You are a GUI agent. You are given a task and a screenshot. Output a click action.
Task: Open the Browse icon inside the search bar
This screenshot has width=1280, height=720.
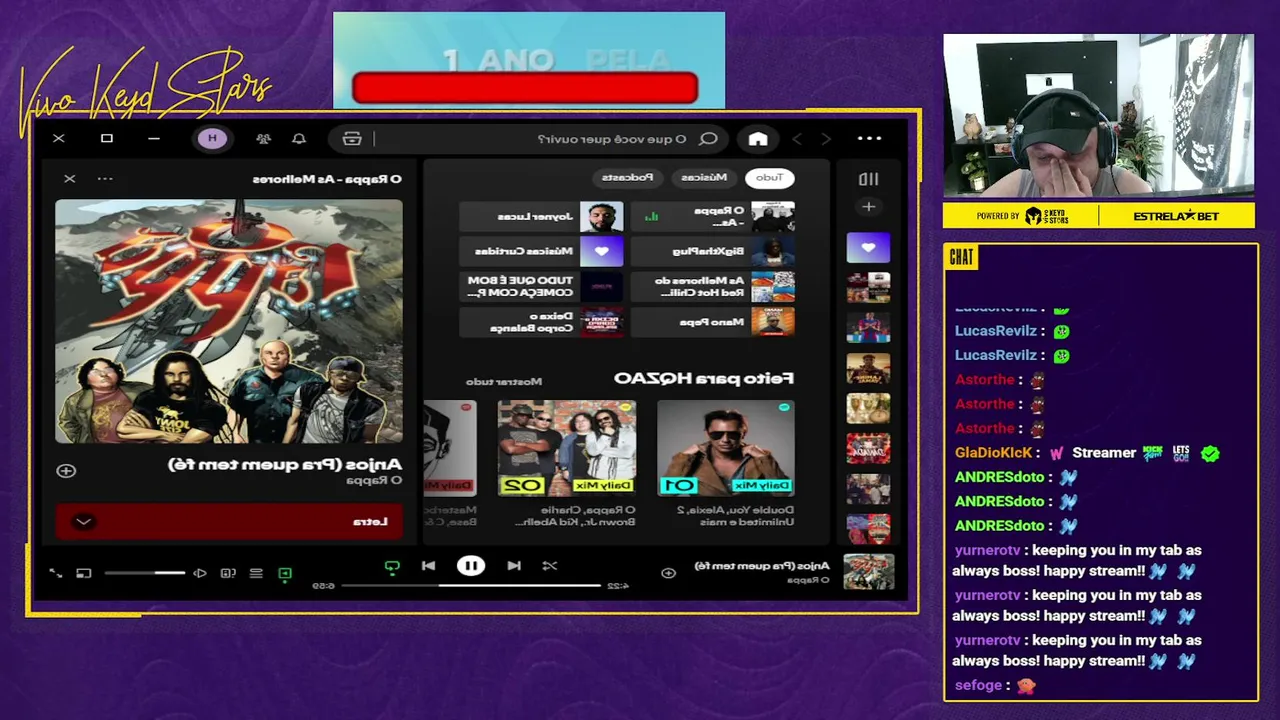pyautogui.click(x=352, y=139)
